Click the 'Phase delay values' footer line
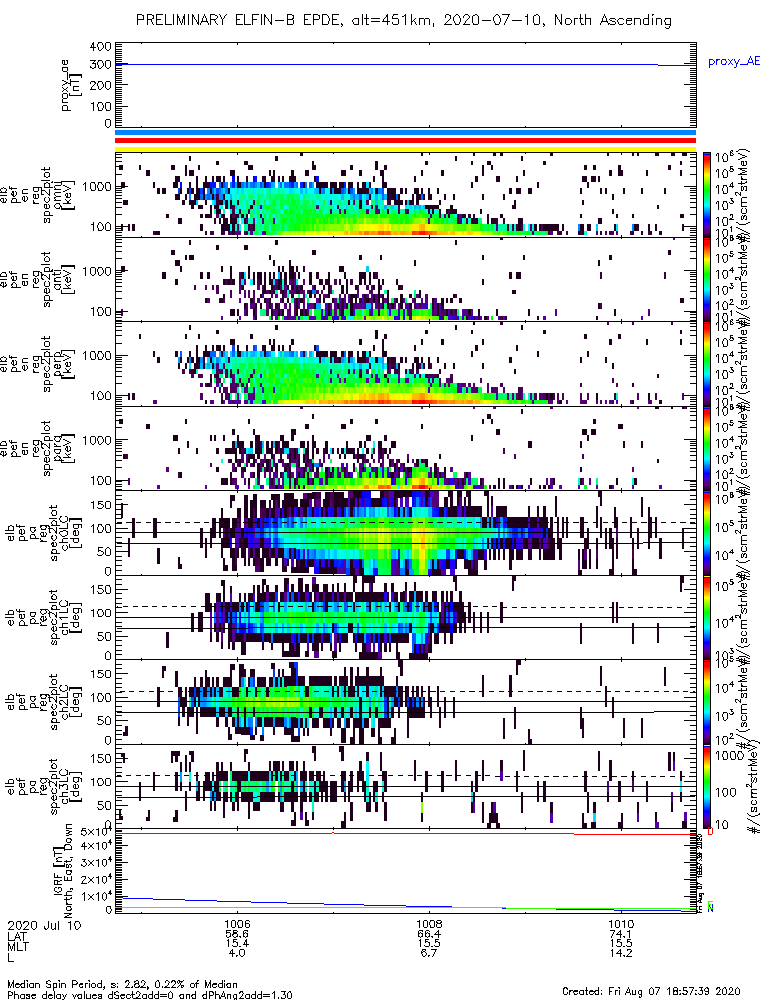The image size is (775, 1000). click(x=150, y=995)
